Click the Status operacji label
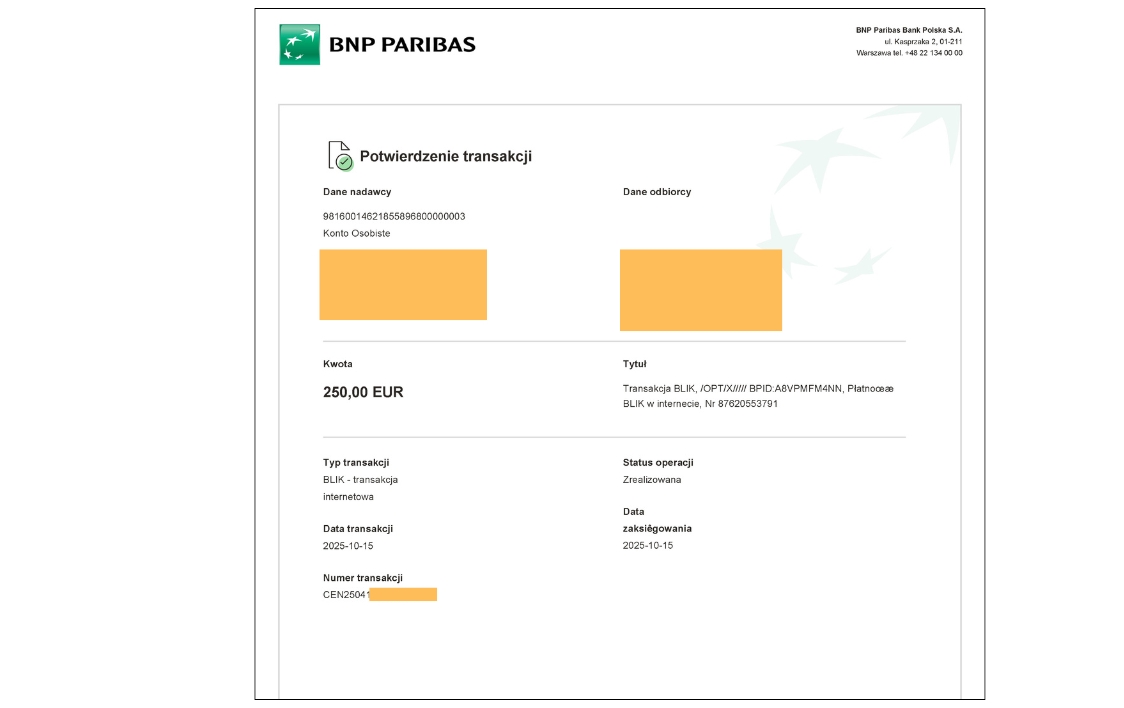The image size is (1124, 708). pos(658,463)
